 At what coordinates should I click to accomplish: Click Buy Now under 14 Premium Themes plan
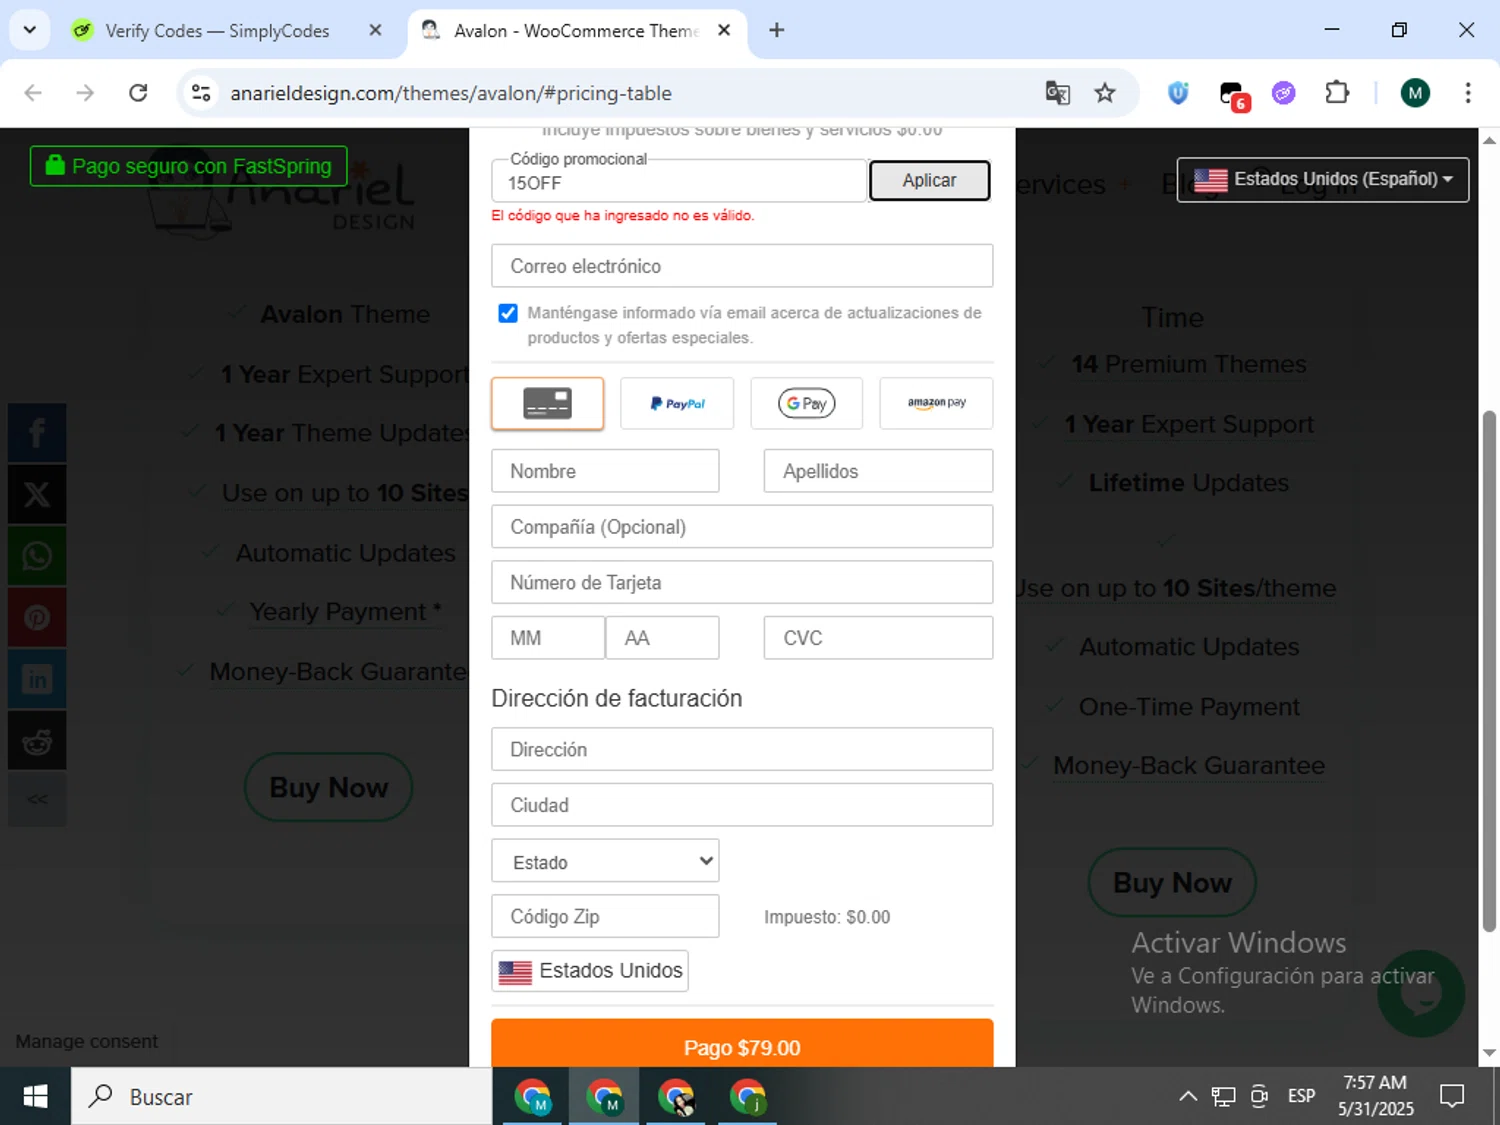(x=1172, y=882)
